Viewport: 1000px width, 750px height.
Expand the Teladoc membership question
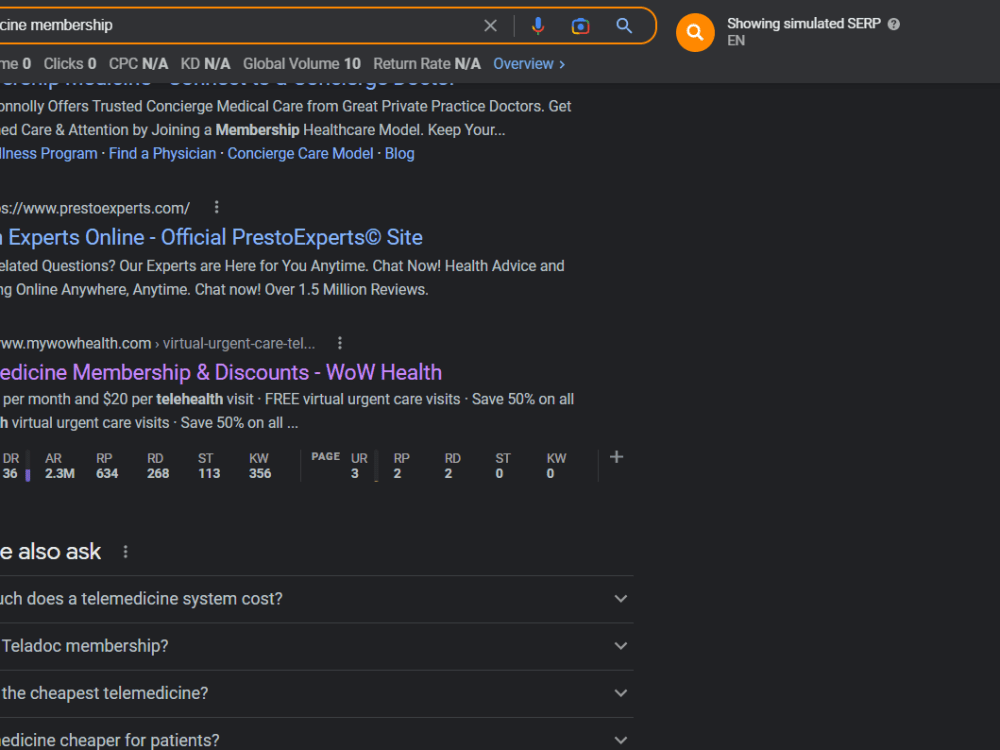(x=316, y=646)
